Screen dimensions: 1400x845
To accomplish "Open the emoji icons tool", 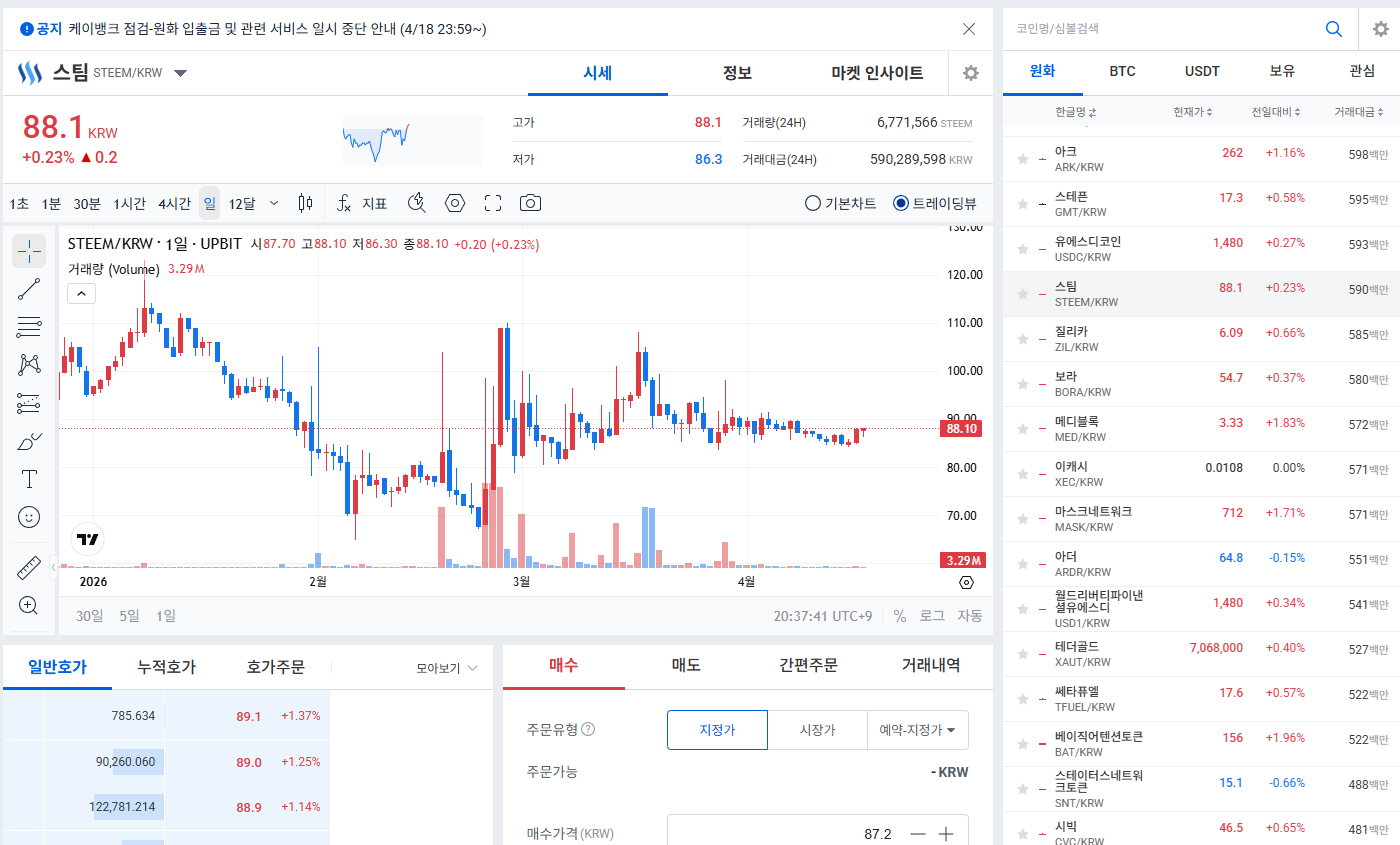I will (29, 517).
